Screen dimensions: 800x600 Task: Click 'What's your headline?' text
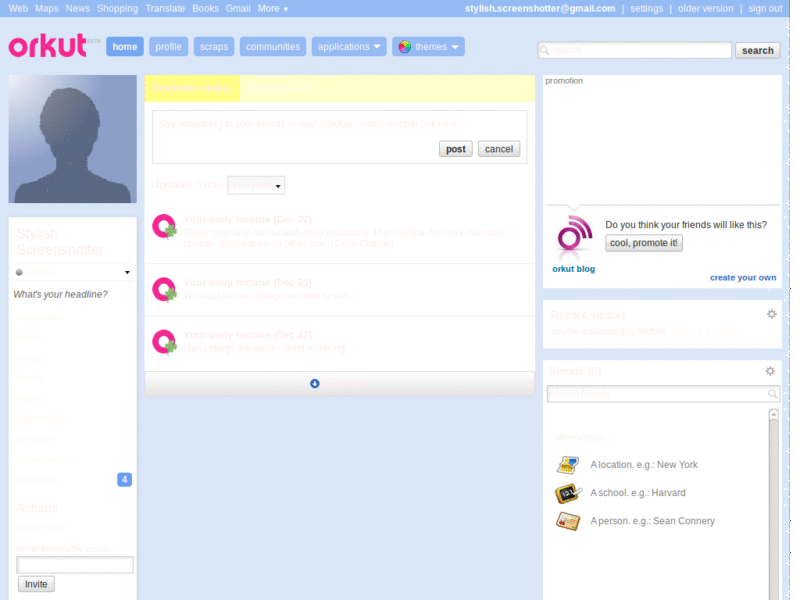click(60, 294)
